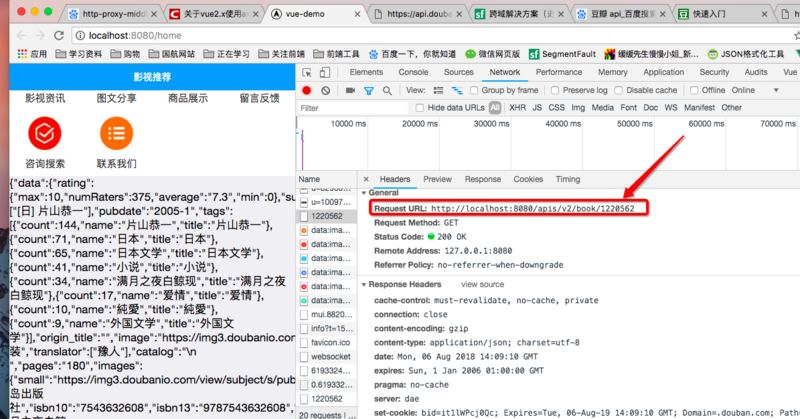Switch to http-proxy-middleware browser tab
Screen dimensions: 800x419
click(113, 14)
